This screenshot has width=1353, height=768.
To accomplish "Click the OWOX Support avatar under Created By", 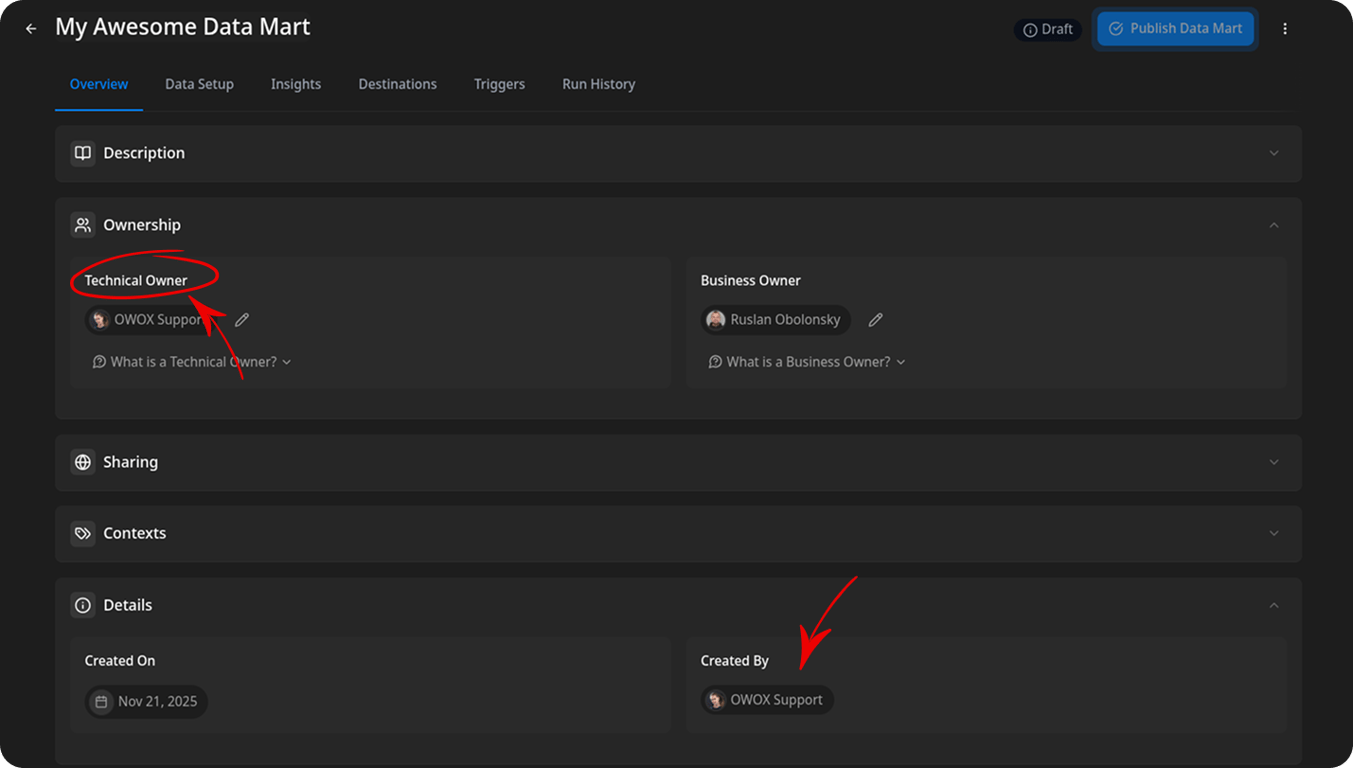I will coord(716,700).
